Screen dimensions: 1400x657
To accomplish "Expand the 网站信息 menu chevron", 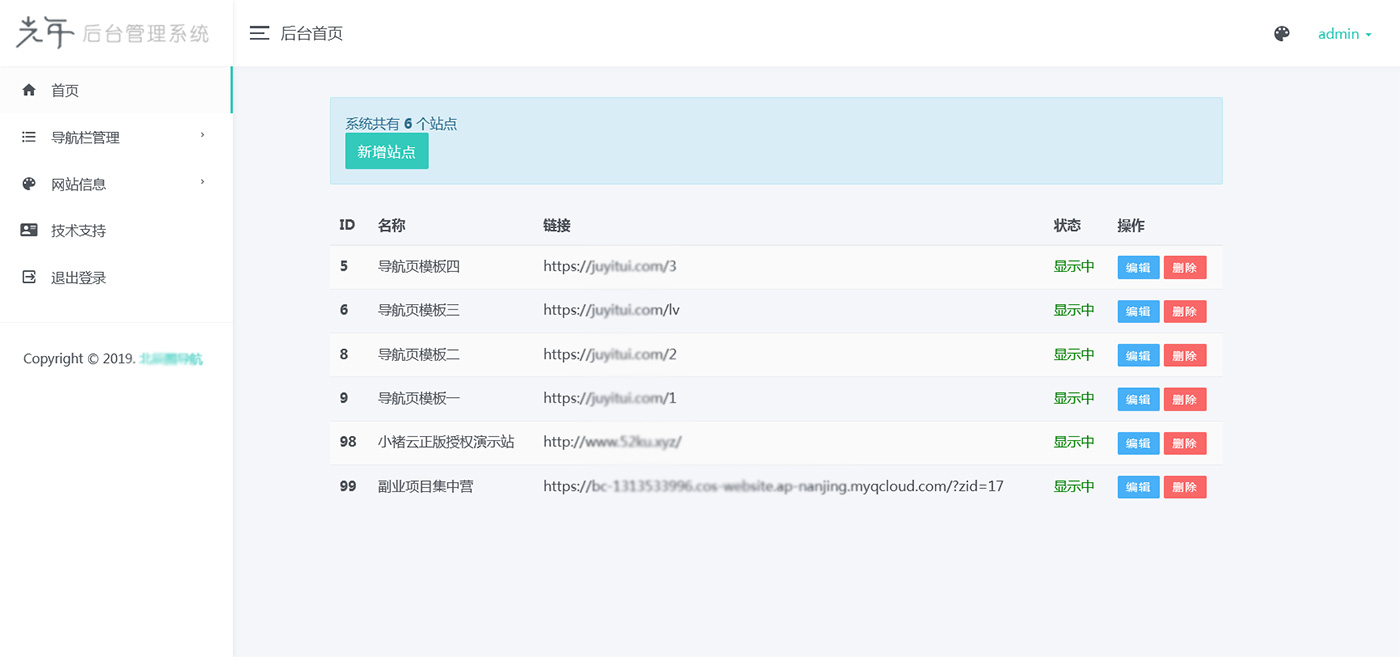I will [203, 183].
